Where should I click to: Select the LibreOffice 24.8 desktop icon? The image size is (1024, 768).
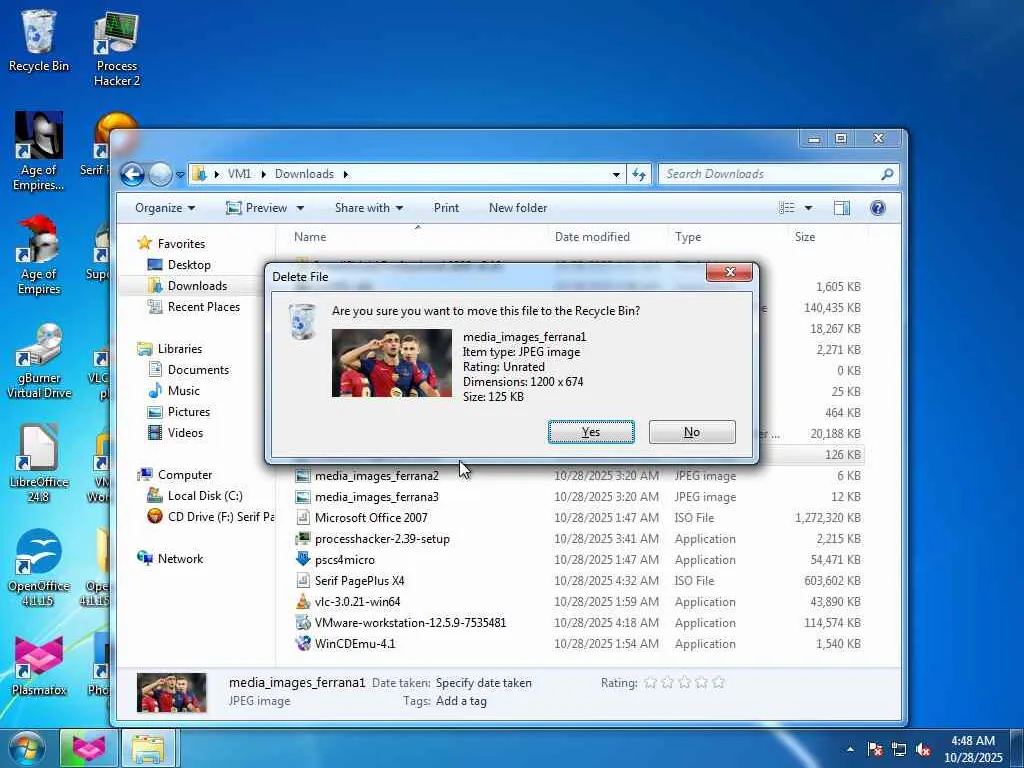(39, 464)
